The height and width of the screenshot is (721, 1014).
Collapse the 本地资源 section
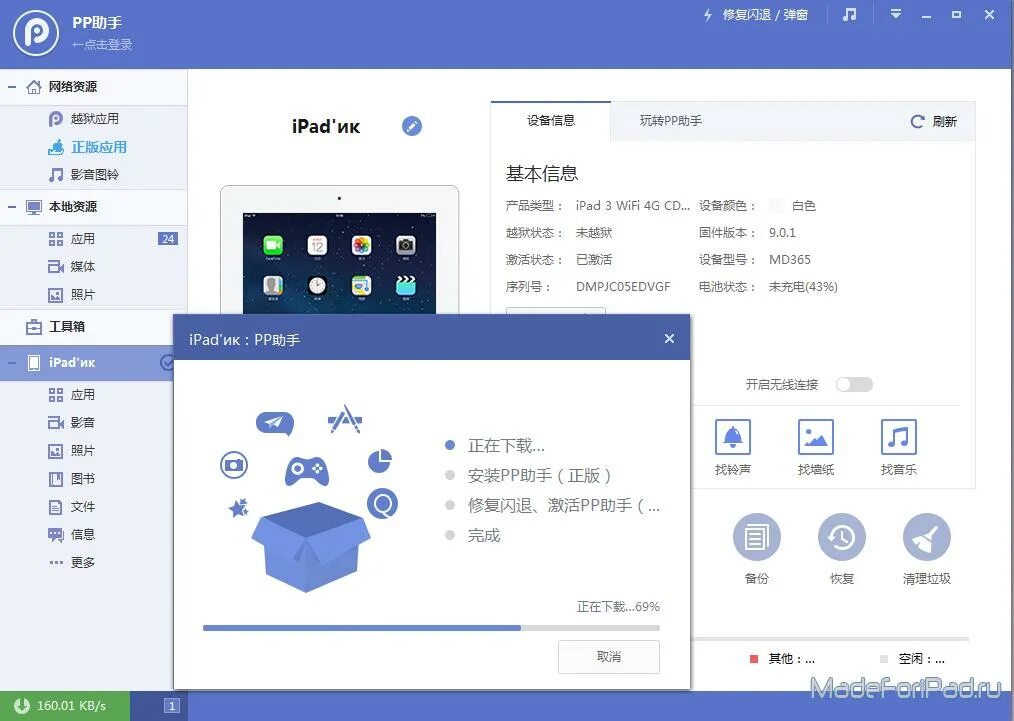12,207
